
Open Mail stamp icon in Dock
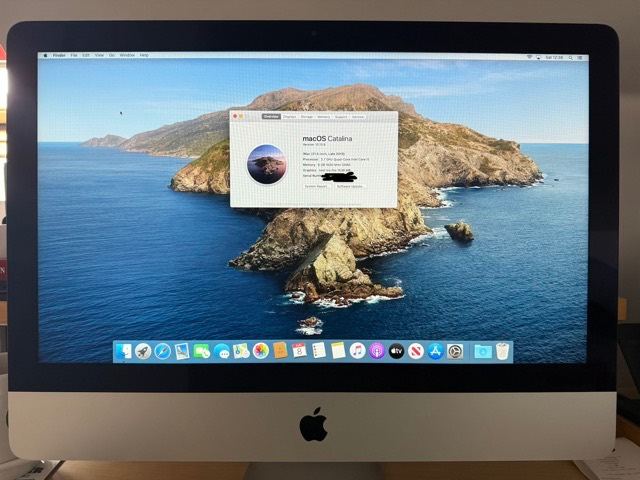tap(182, 351)
